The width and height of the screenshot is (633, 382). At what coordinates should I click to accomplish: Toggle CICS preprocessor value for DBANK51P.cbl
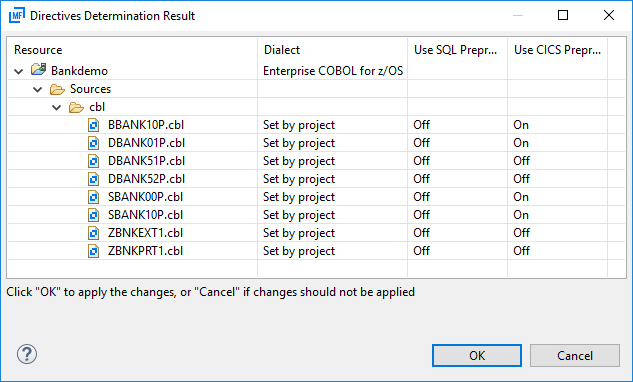tap(521, 161)
